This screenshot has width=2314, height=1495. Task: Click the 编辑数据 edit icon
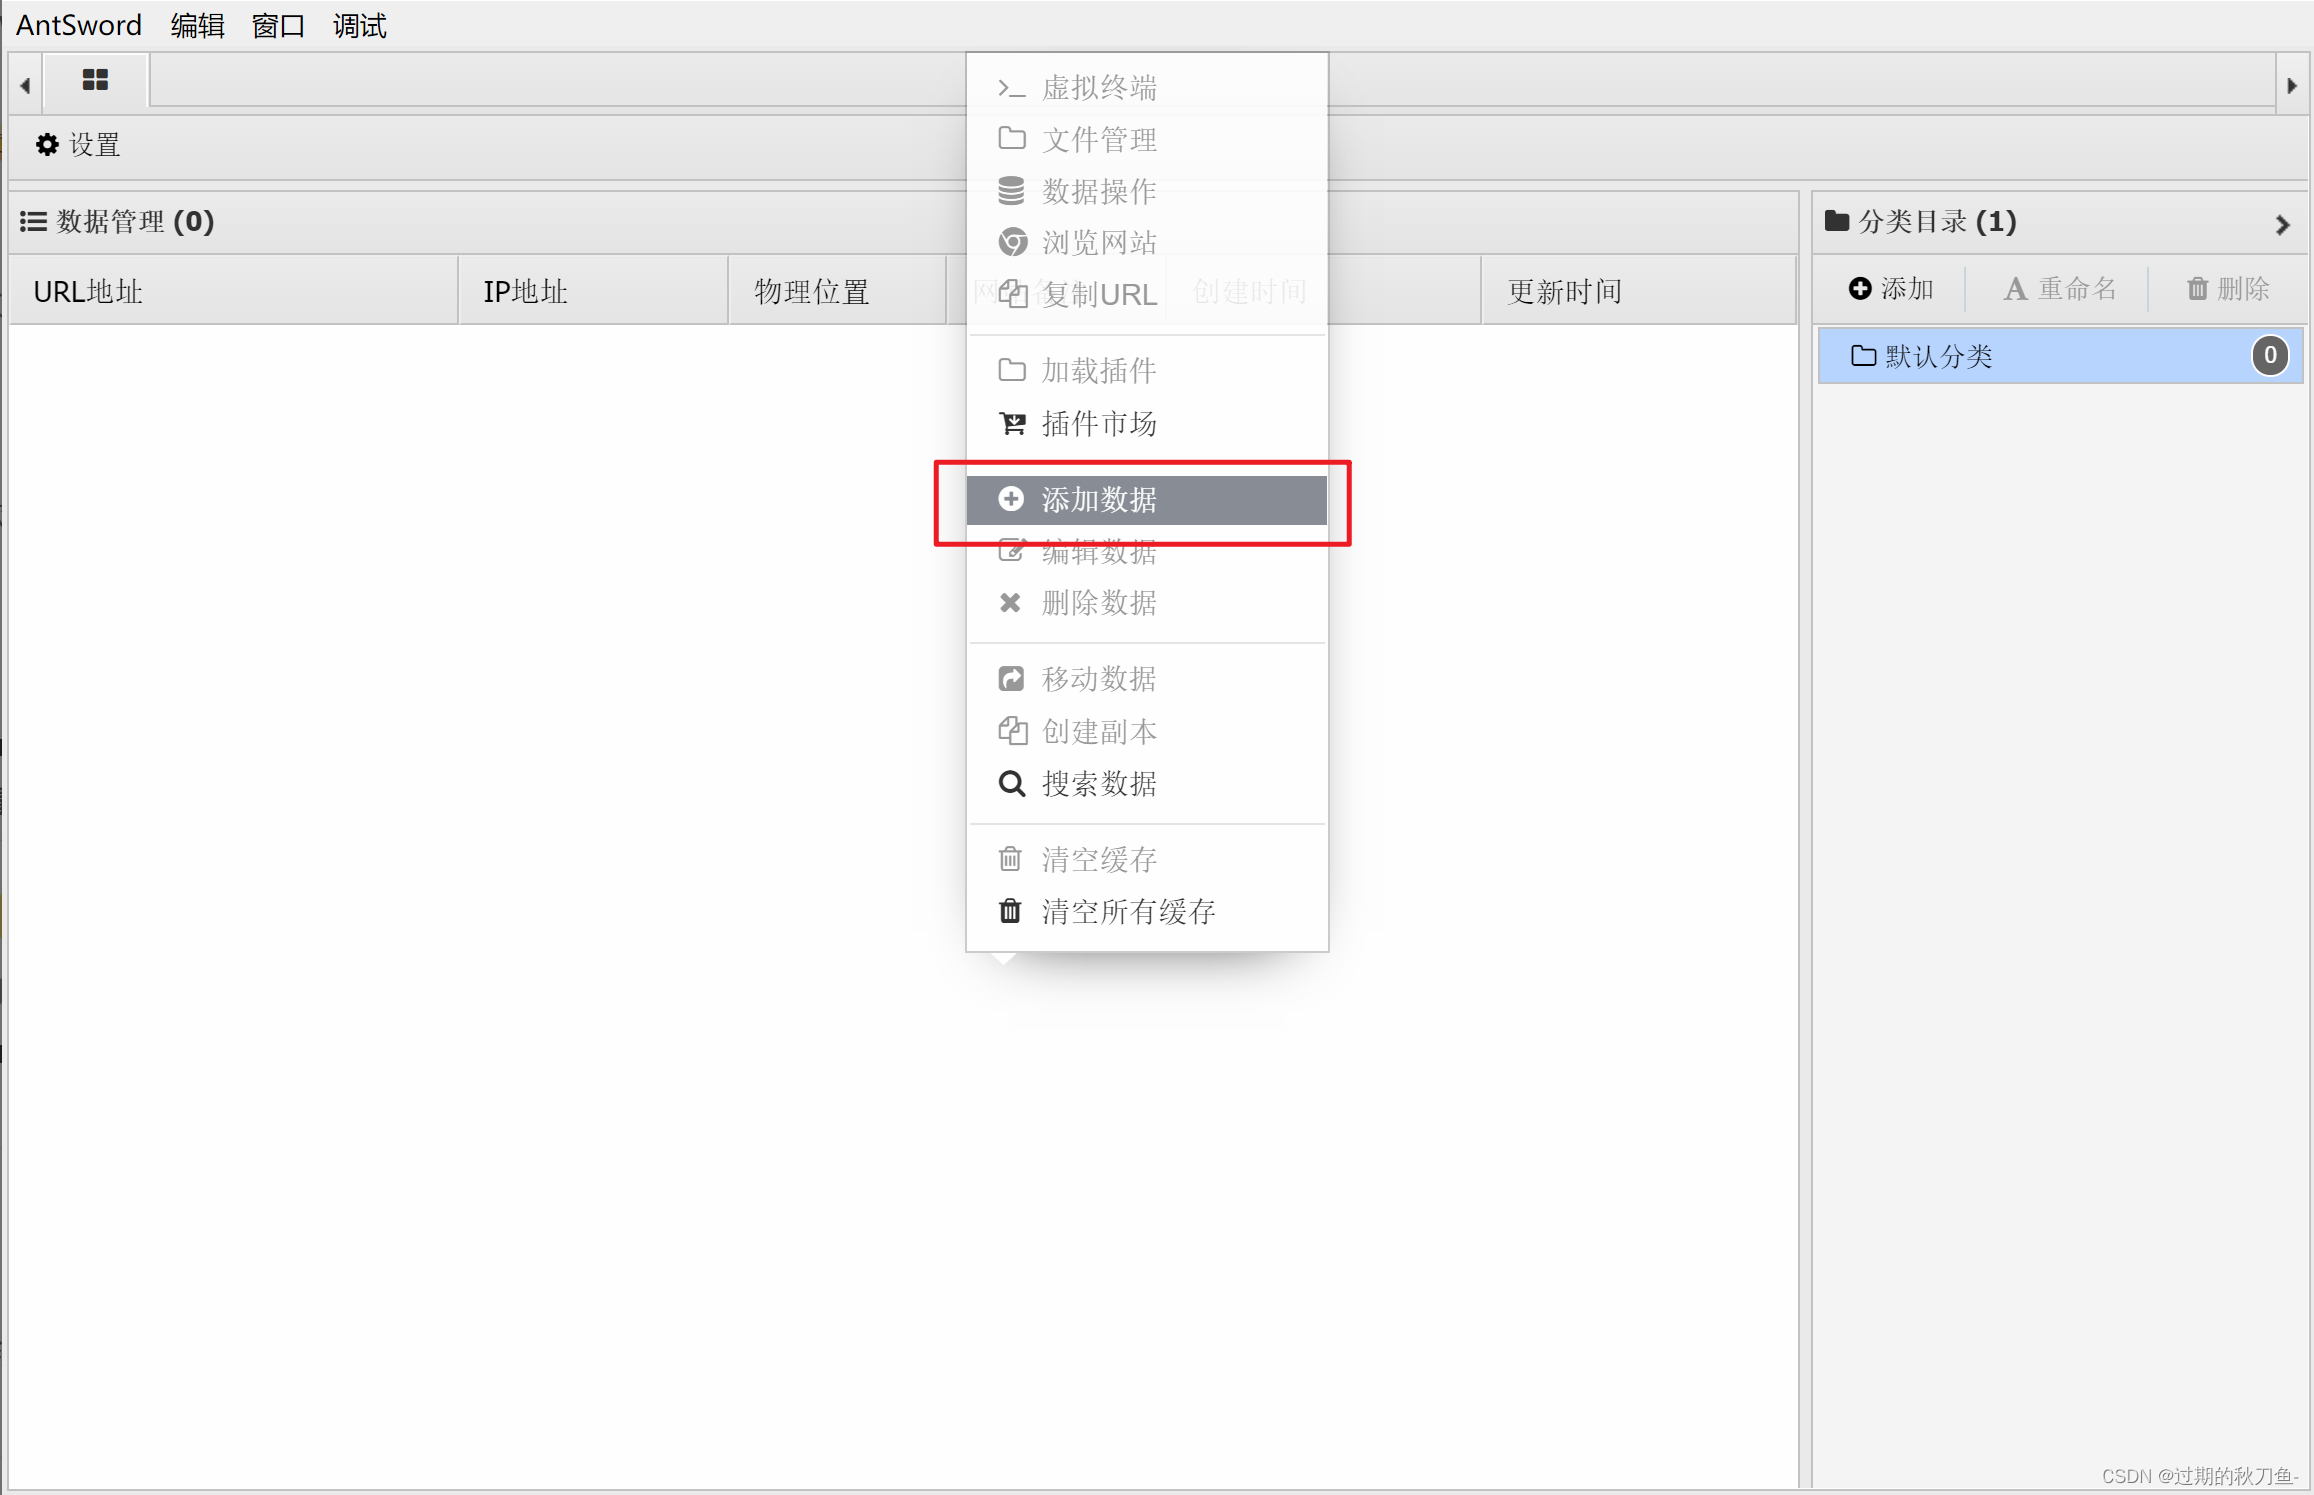pyautogui.click(x=1011, y=551)
